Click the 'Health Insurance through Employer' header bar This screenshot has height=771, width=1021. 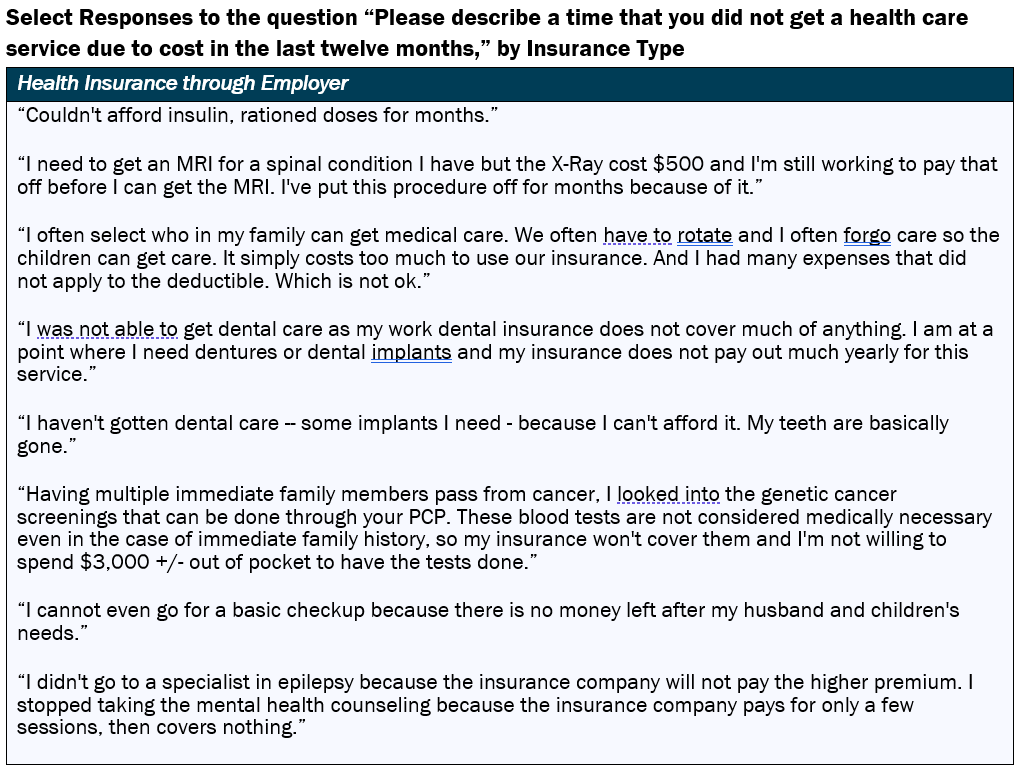510,84
